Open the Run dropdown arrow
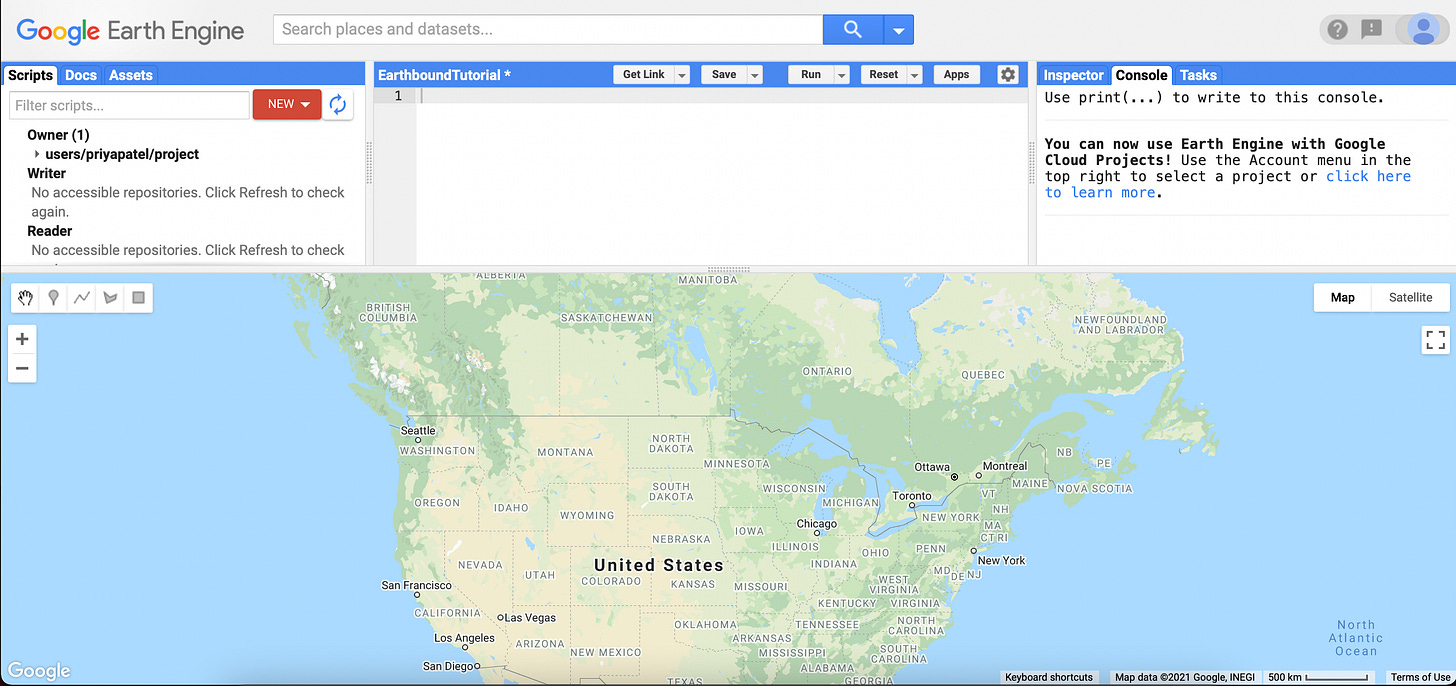The height and width of the screenshot is (686, 1456). coord(842,75)
